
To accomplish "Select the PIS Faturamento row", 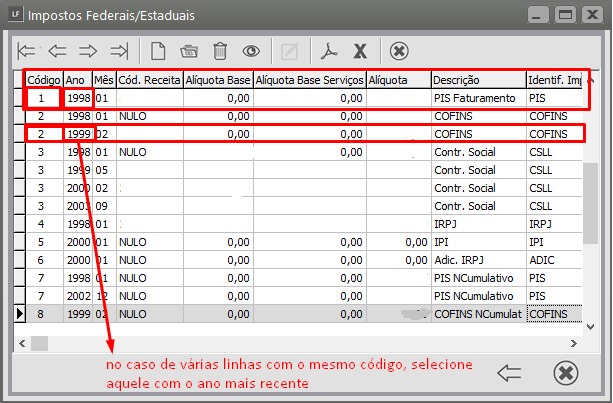I will [x=476, y=98].
